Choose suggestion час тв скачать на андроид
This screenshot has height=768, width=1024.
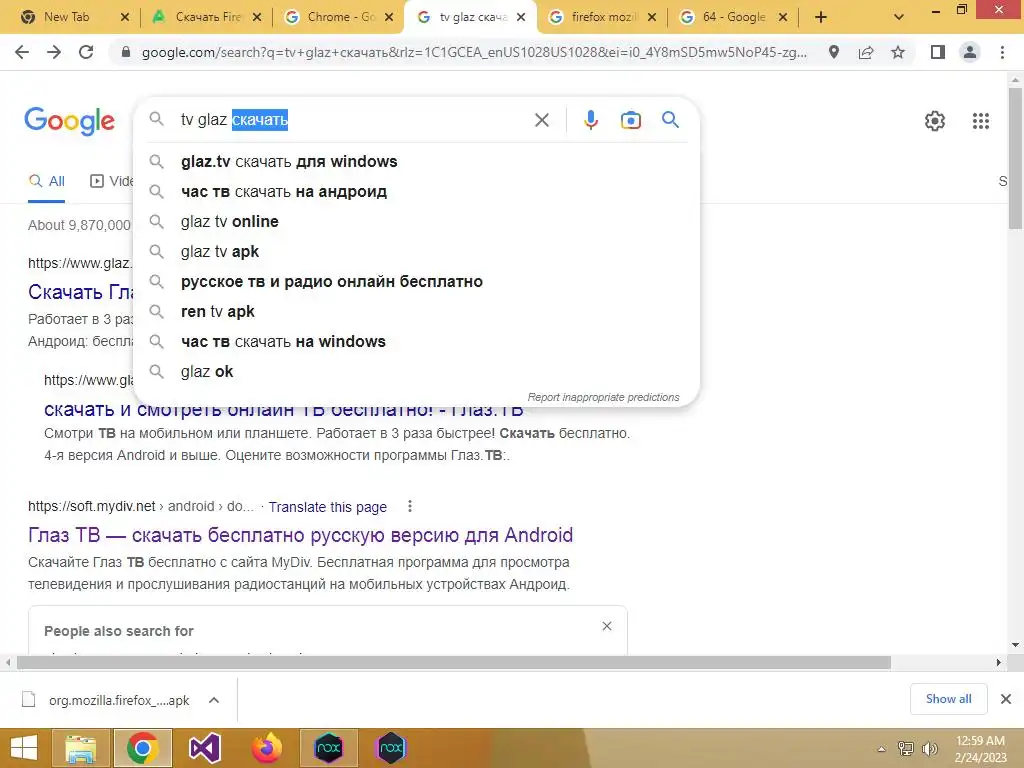click(x=417, y=191)
